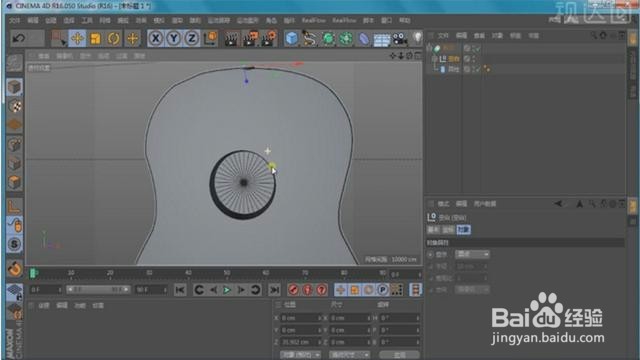The image size is (640, 360).
Task: Toggle Autokeying red button
Action: point(307,290)
